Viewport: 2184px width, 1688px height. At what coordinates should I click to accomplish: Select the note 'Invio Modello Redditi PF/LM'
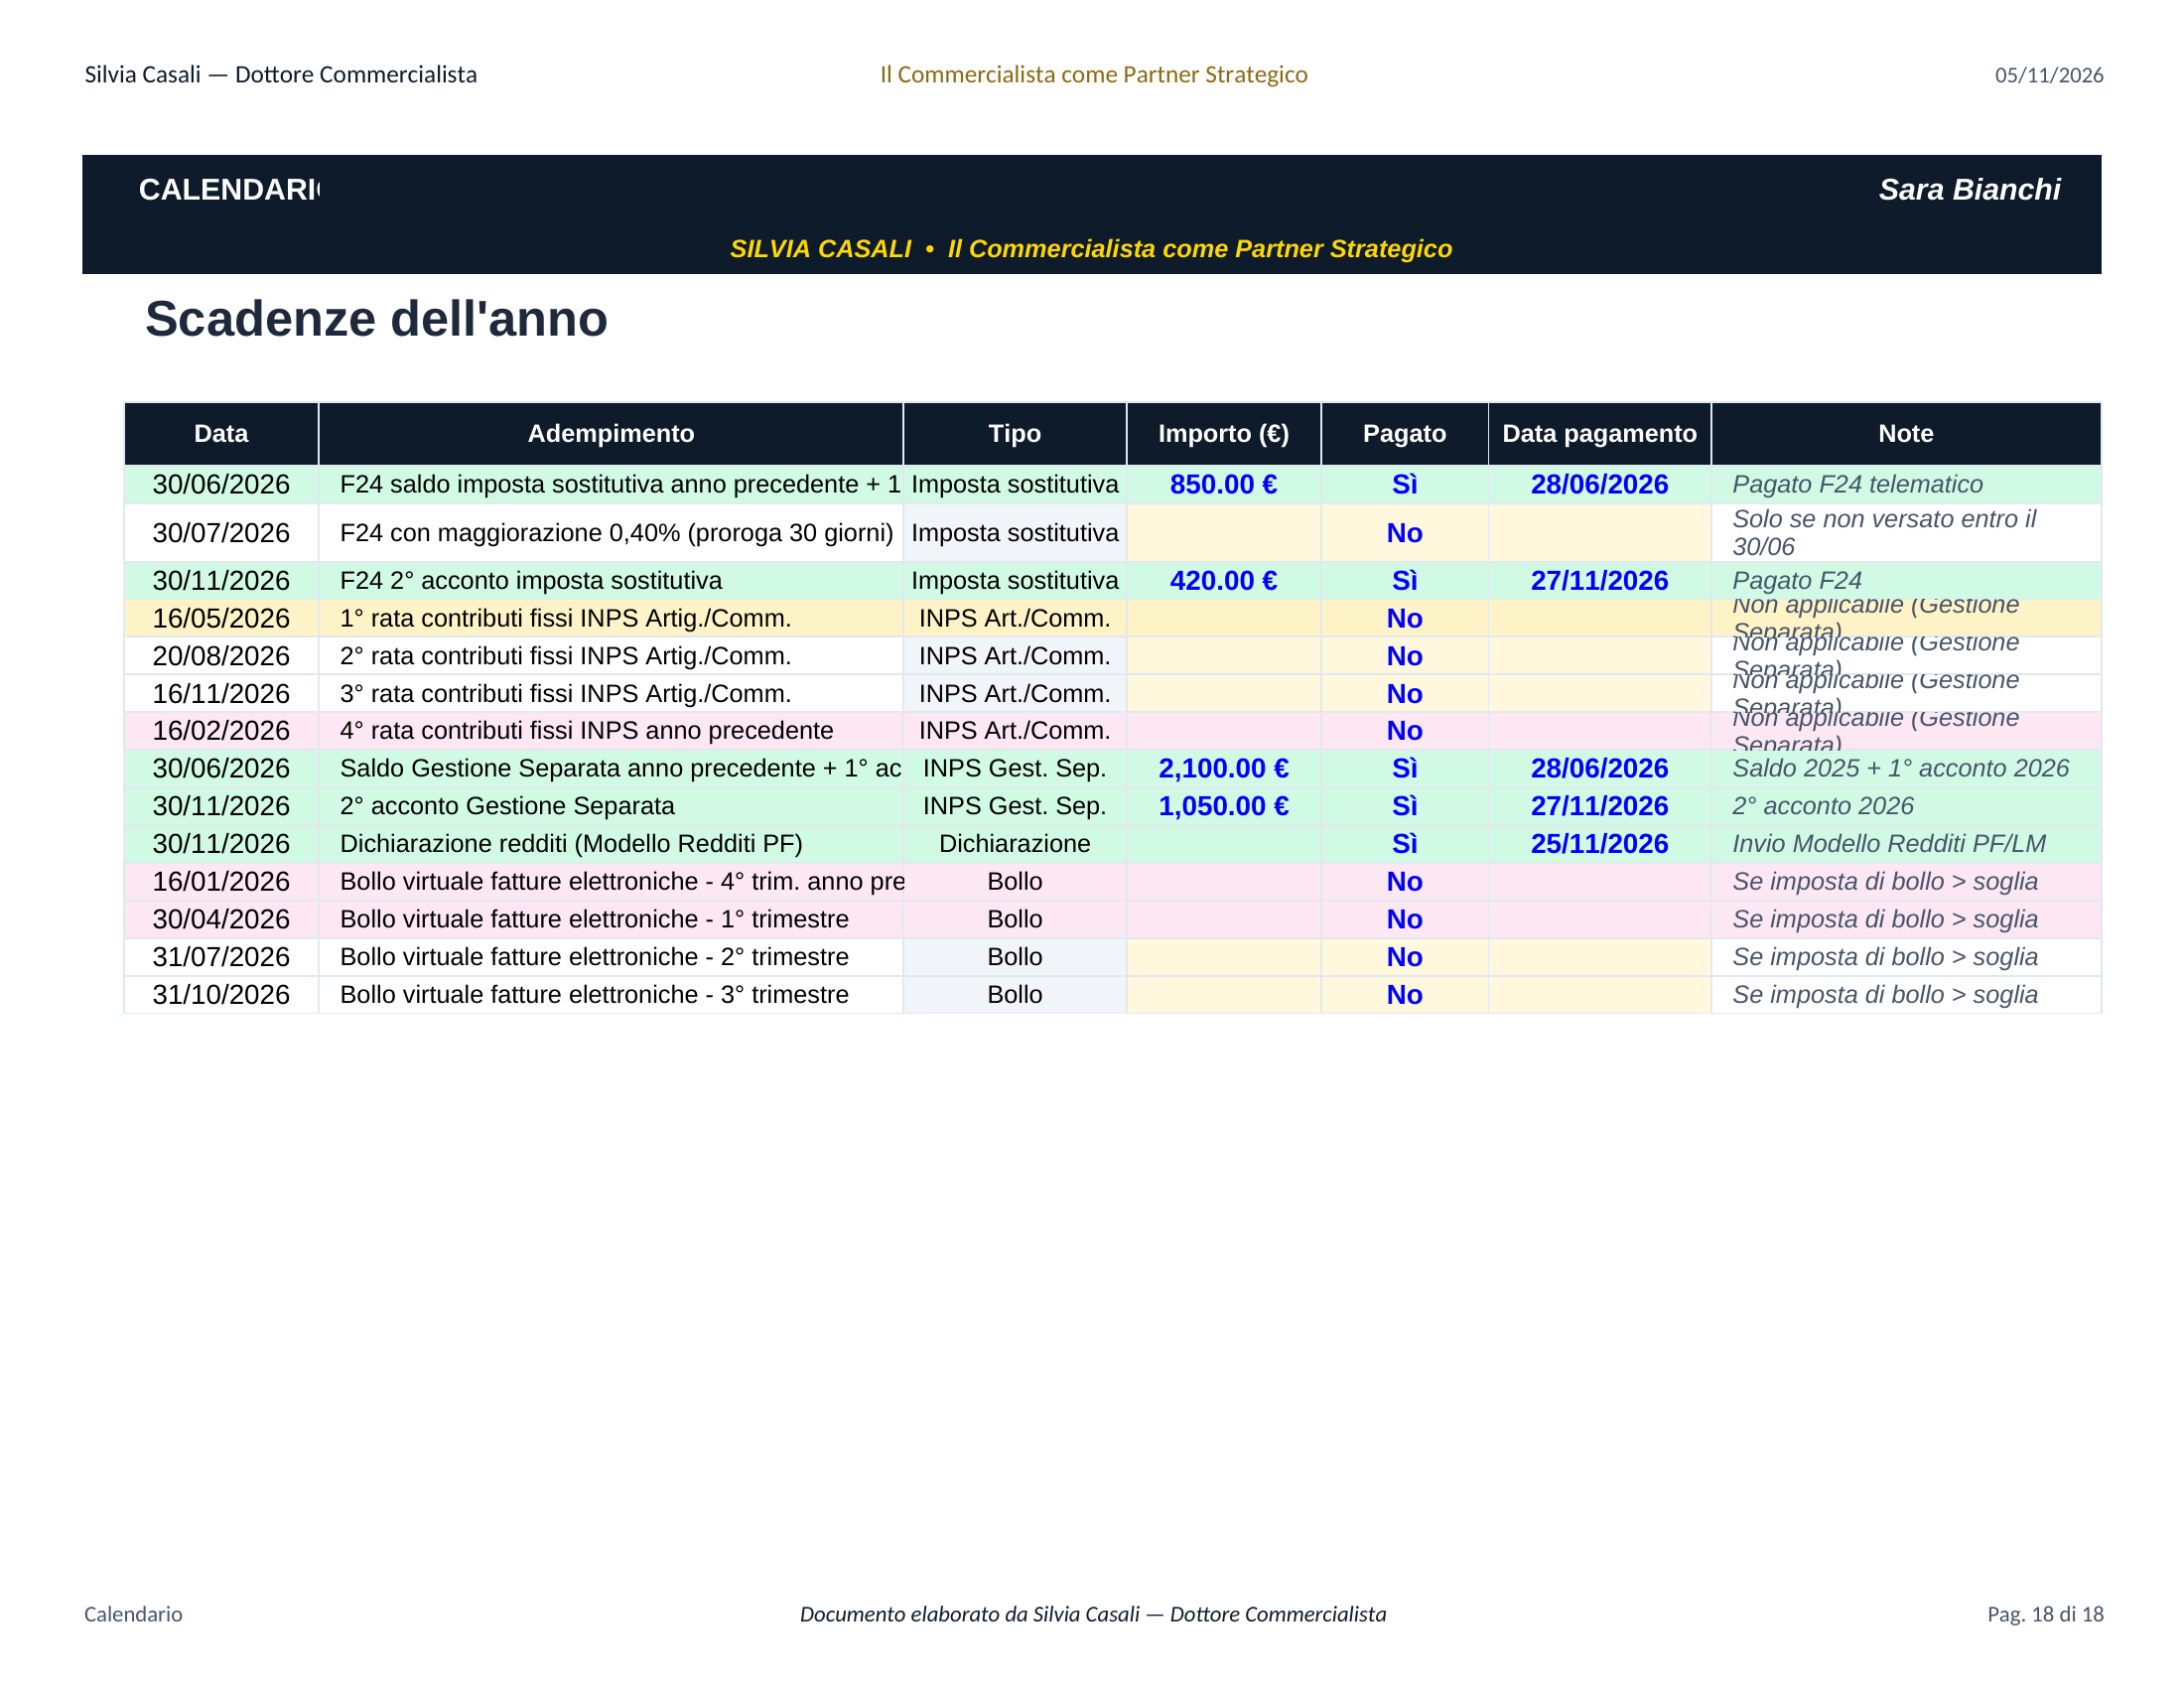pos(1889,844)
